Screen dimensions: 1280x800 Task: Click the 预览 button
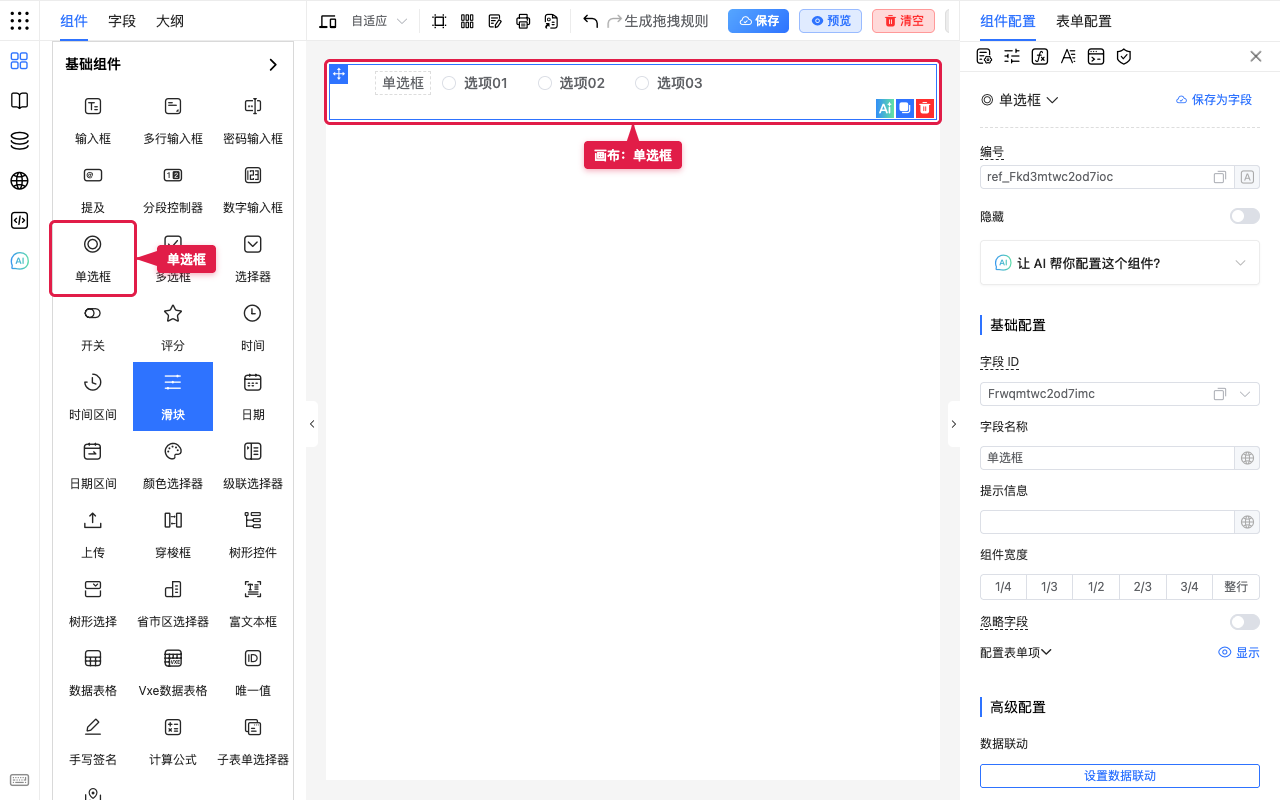(831, 21)
